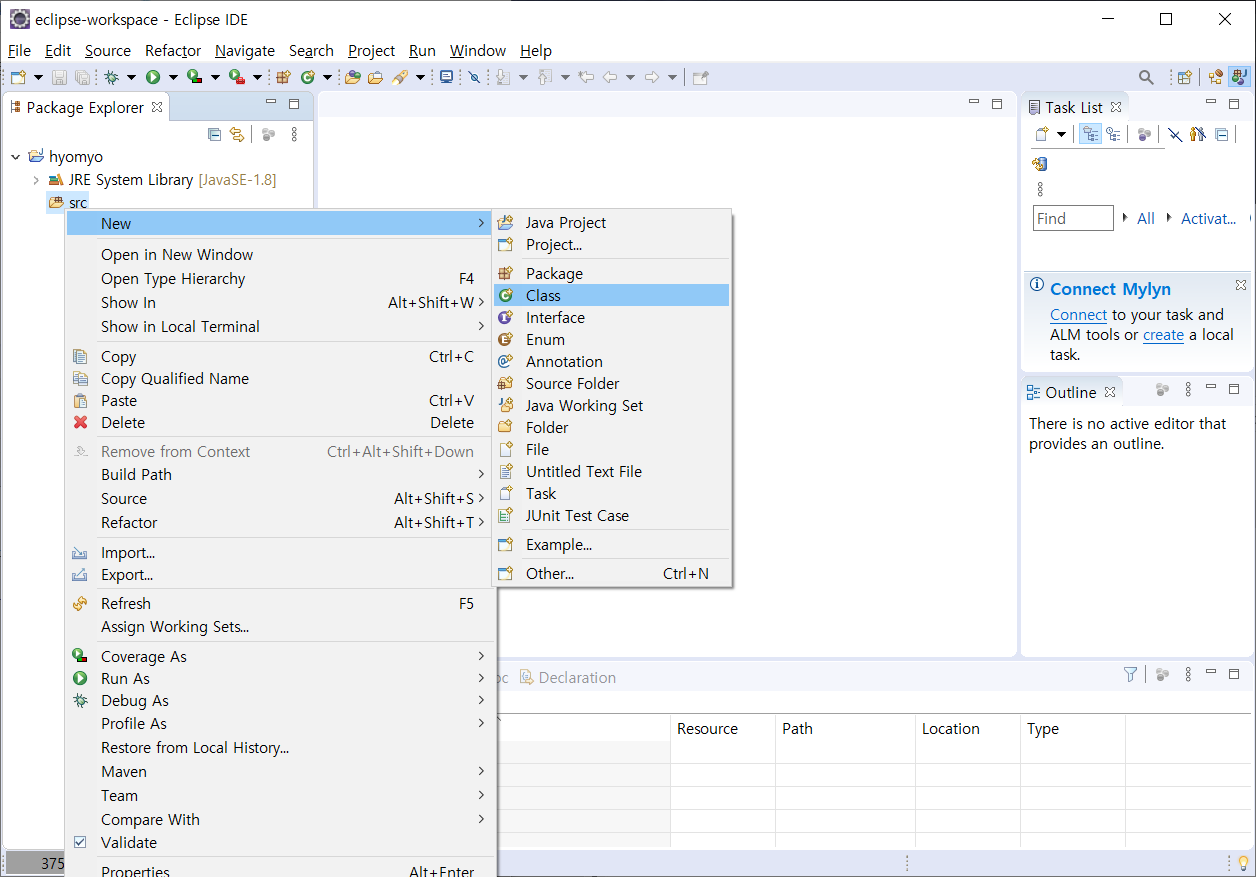The height and width of the screenshot is (877, 1256).
Task: Open the dropdown arrow beside Run icon
Action: click(x=173, y=77)
